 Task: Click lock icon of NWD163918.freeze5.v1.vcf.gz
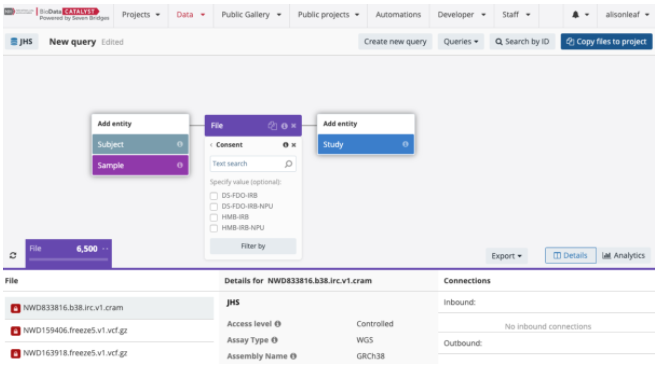pos(16,353)
